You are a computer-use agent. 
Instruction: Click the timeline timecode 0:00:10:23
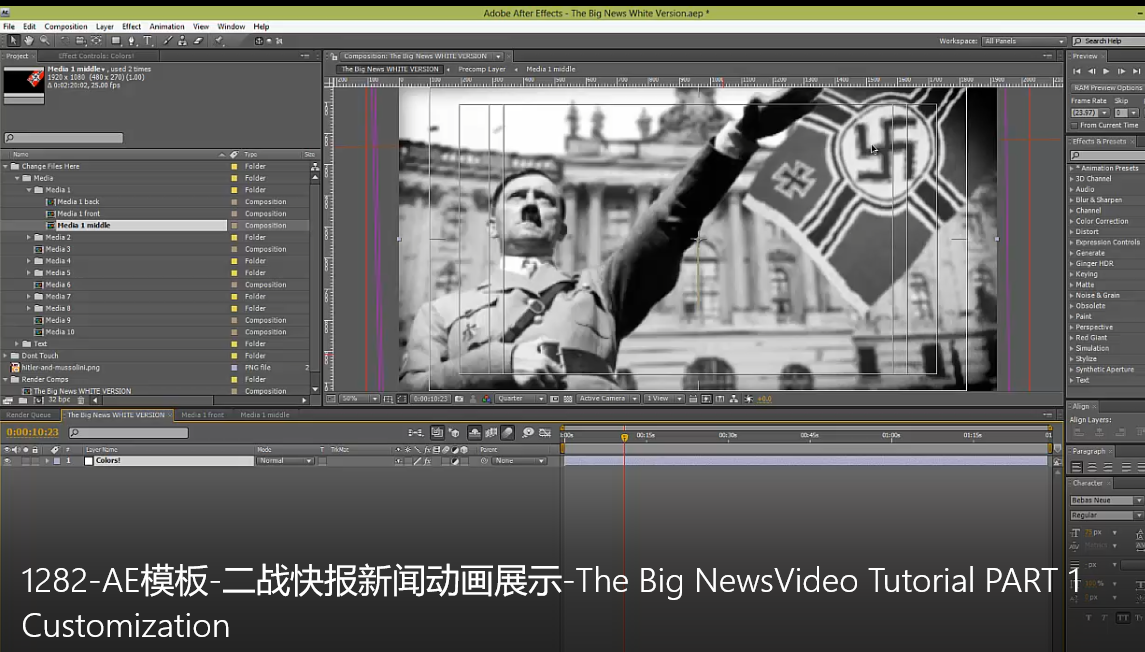click(x=32, y=432)
